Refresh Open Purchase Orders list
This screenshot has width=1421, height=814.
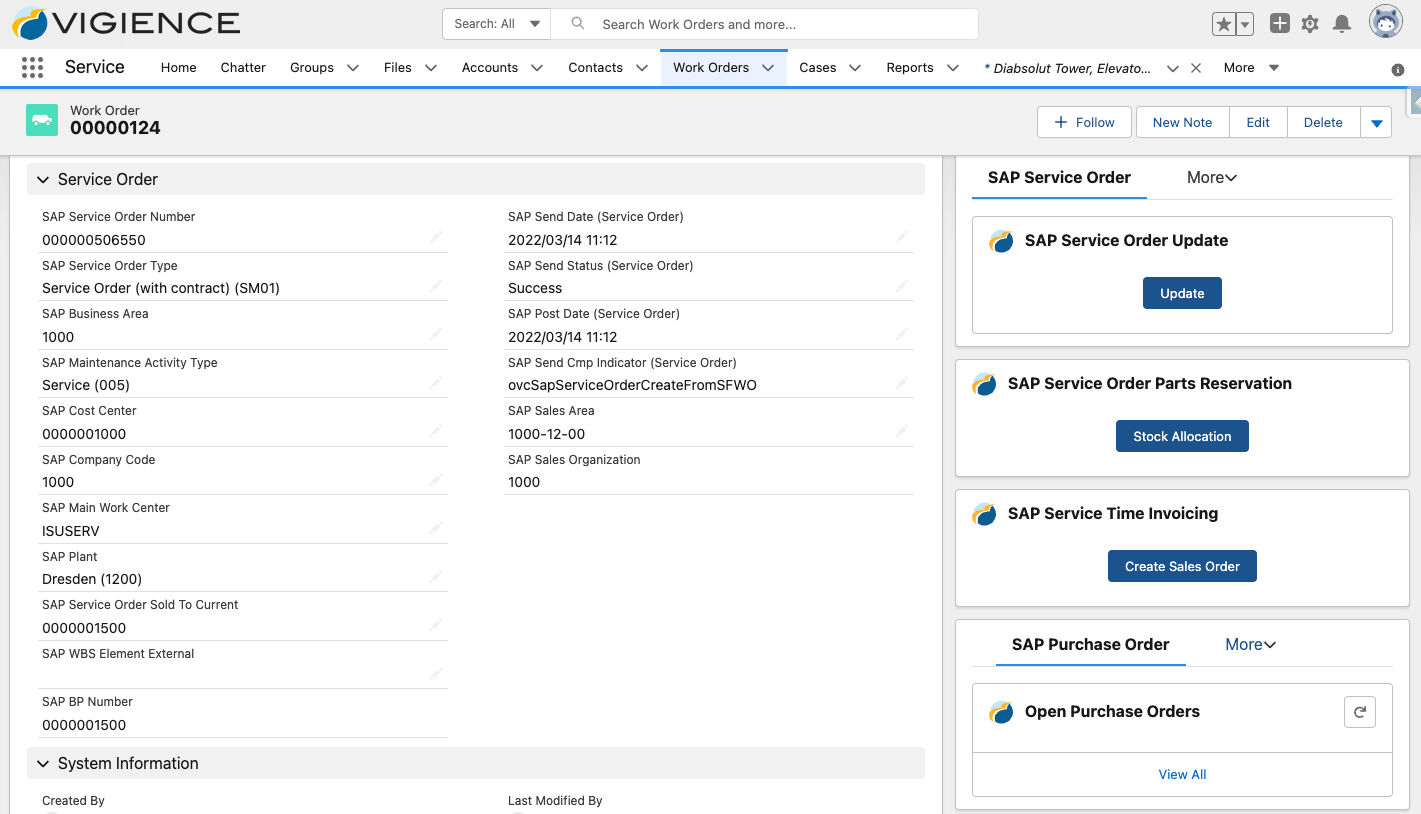point(1360,712)
